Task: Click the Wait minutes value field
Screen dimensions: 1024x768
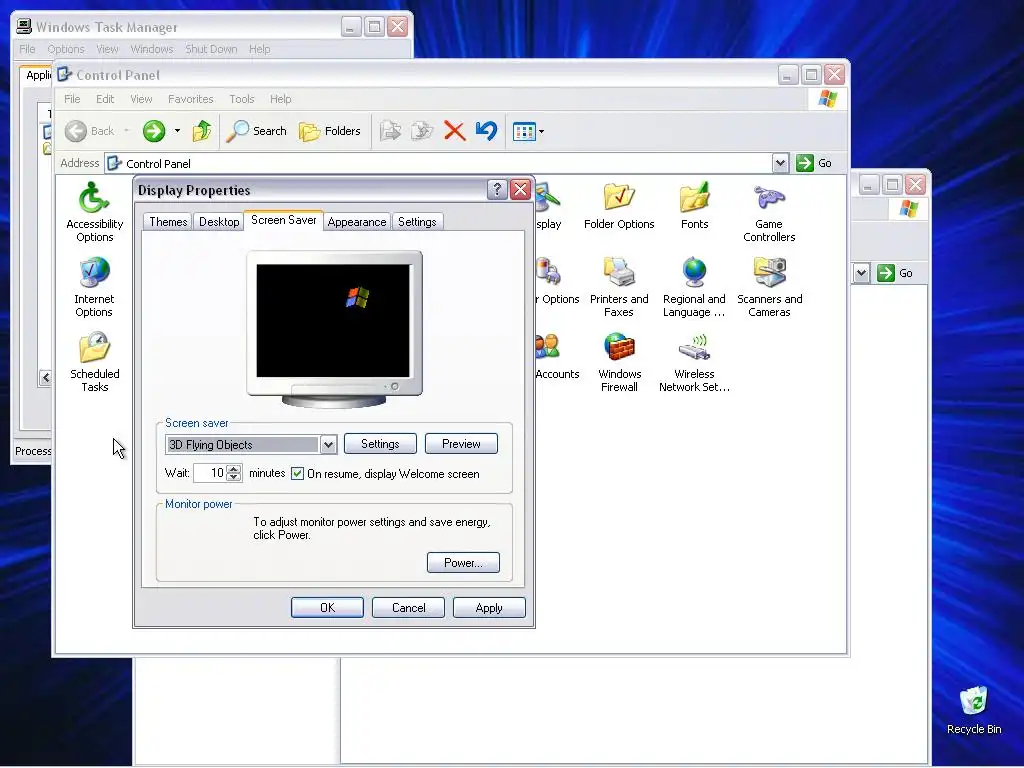Action: tap(210, 473)
